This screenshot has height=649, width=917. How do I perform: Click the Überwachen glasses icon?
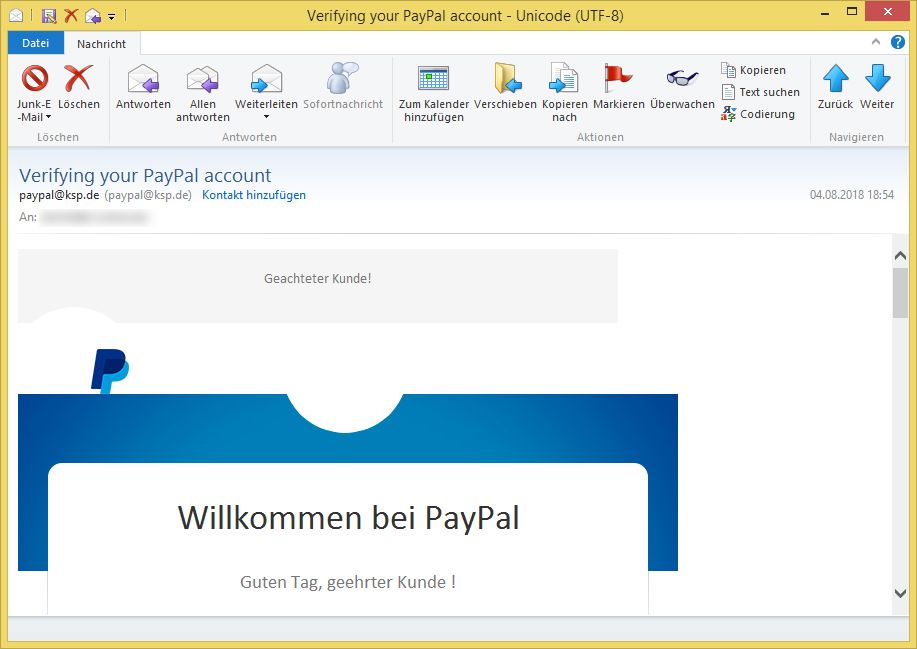pyautogui.click(x=682, y=77)
